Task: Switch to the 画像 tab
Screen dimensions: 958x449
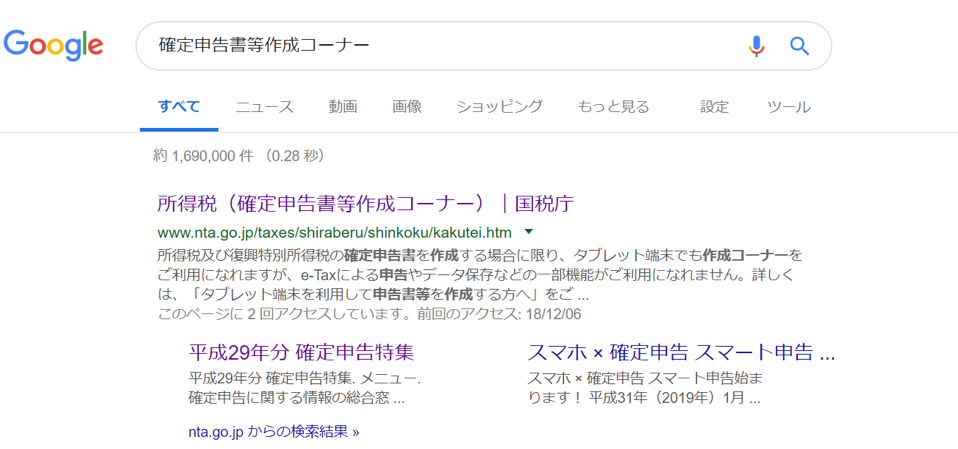Action: tap(407, 107)
